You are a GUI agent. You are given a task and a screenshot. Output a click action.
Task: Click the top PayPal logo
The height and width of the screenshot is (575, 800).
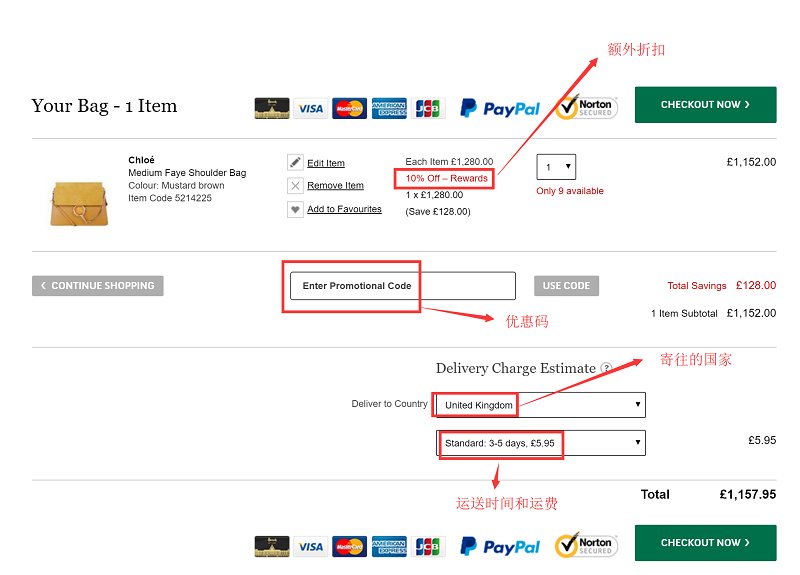click(x=499, y=108)
